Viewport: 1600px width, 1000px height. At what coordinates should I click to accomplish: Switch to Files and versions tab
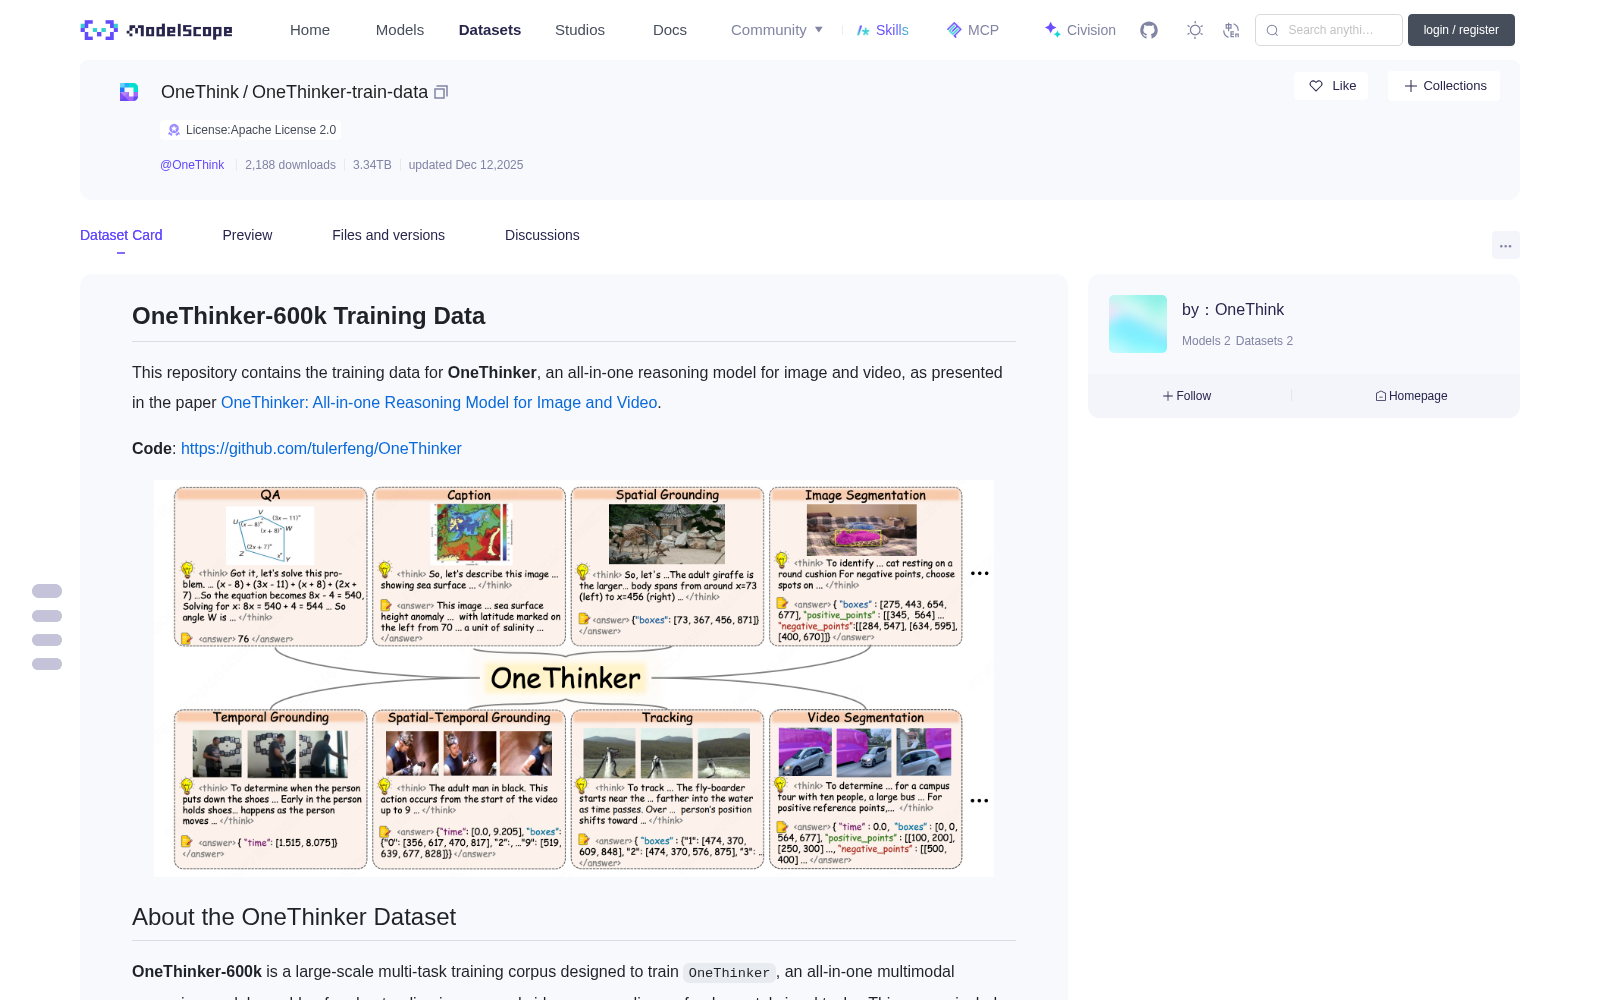(388, 235)
